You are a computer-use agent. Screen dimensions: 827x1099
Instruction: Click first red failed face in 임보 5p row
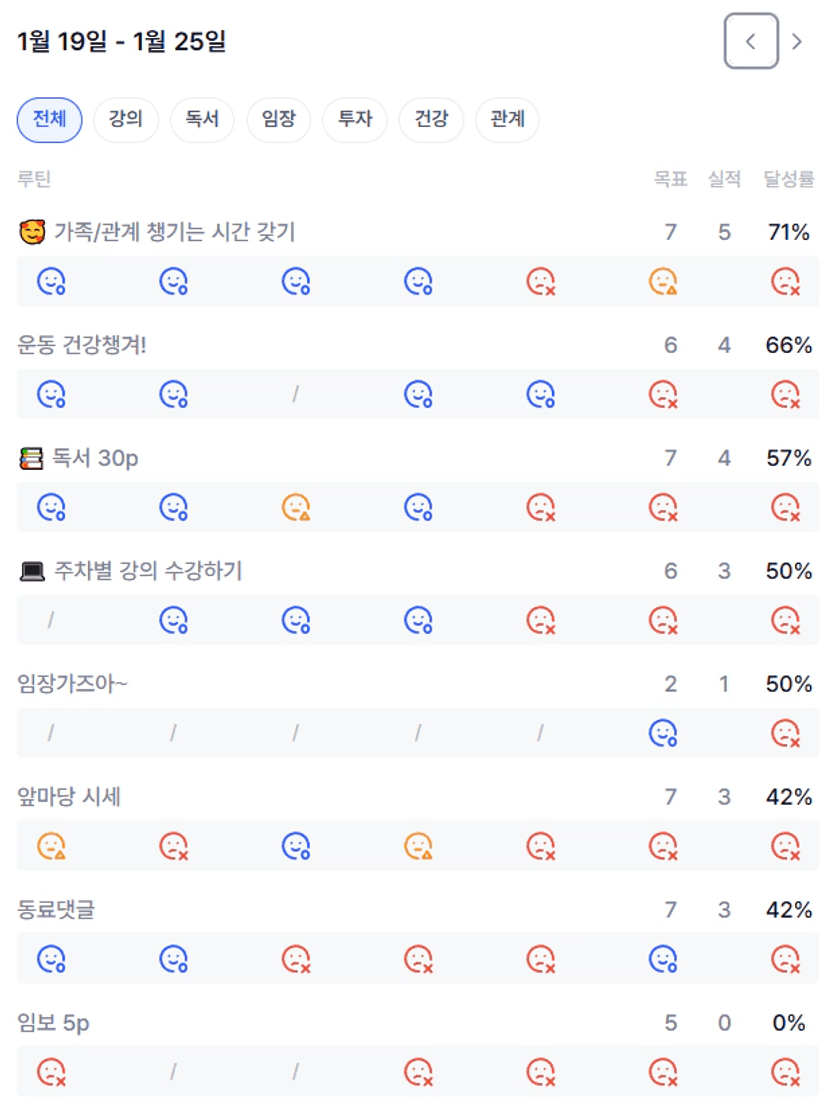[x=51, y=1073]
